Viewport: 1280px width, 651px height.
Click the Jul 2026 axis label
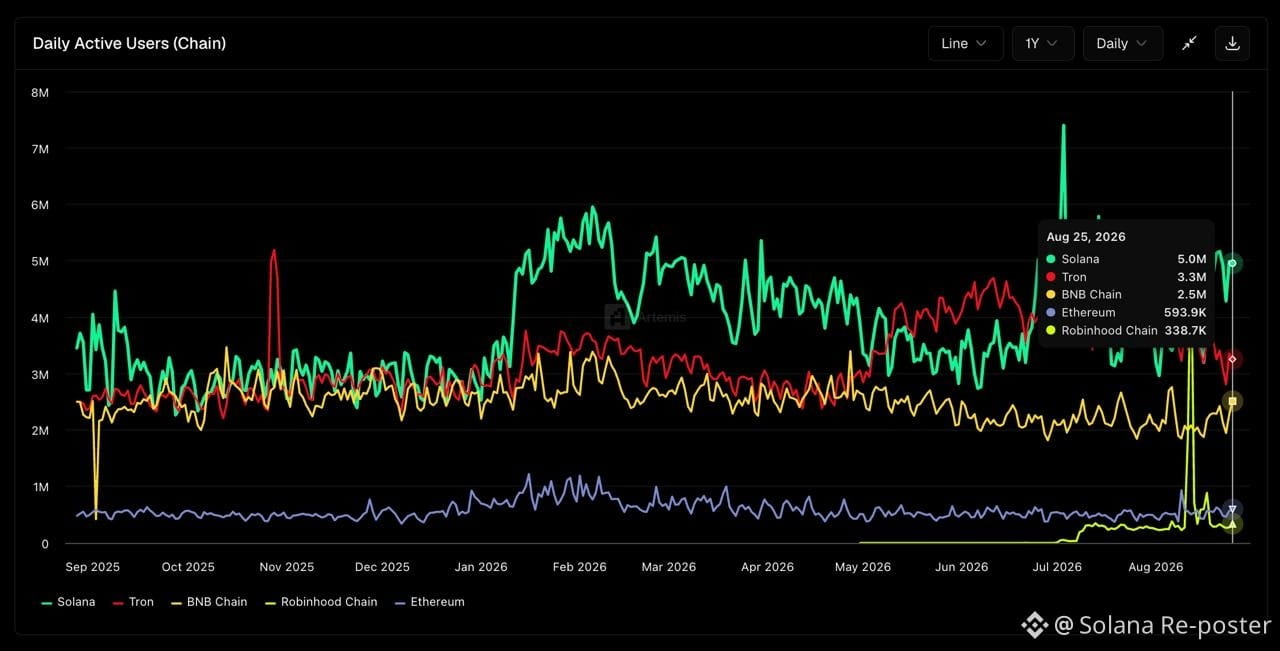[1057, 567]
